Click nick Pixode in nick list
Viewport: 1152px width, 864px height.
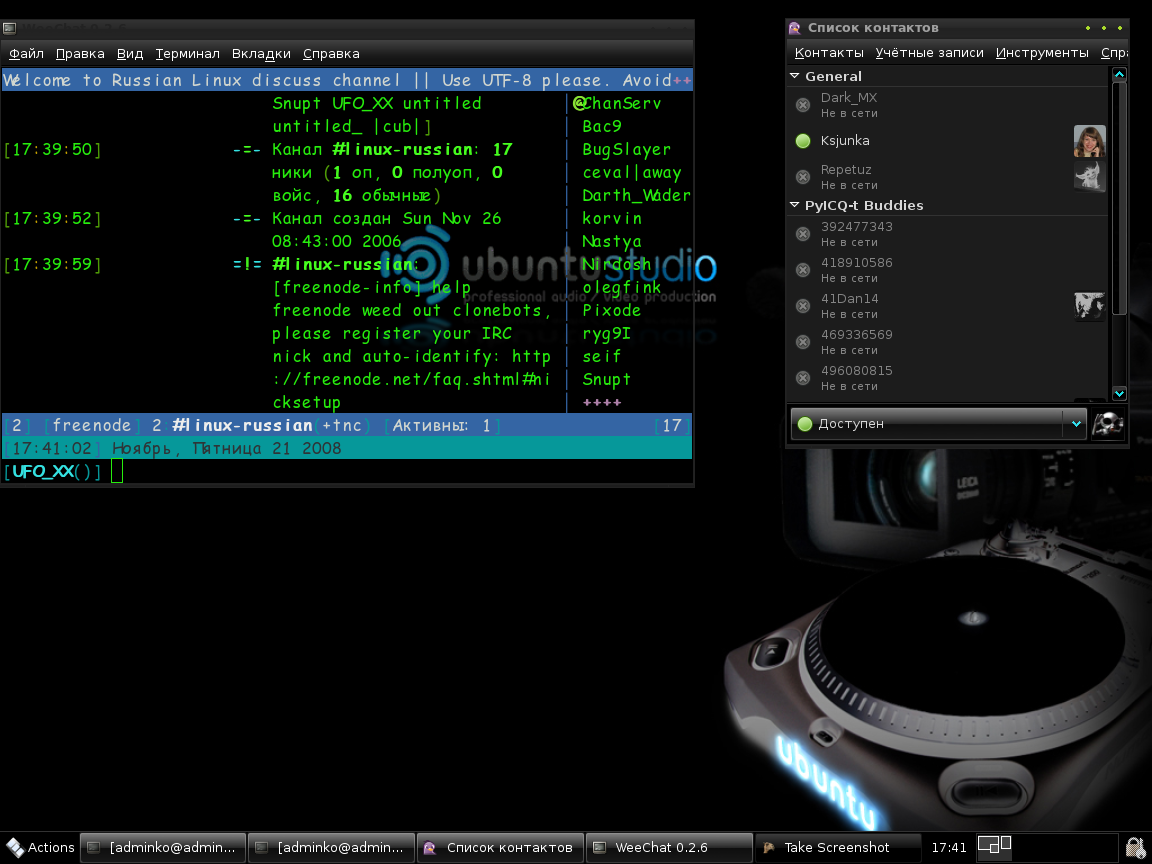(x=611, y=310)
